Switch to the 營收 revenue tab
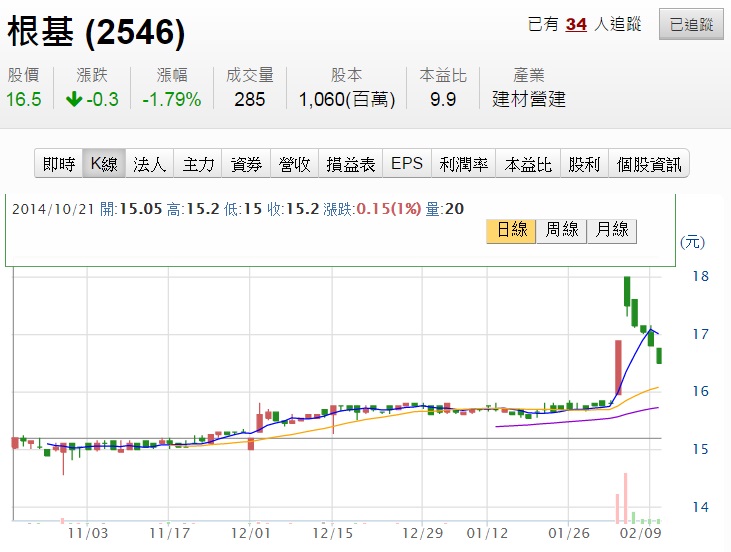This screenshot has height=552, width=731. click(294, 164)
